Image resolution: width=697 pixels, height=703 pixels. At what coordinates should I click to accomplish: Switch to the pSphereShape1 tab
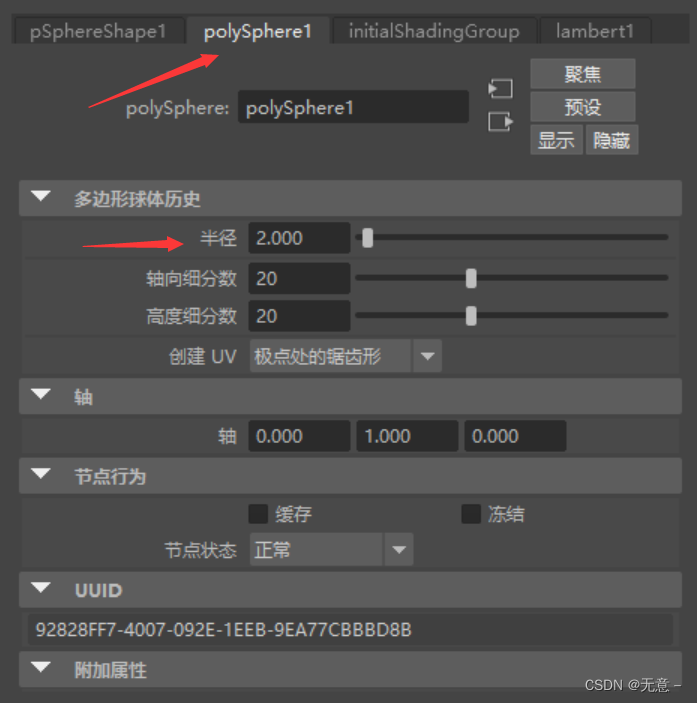(x=98, y=31)
